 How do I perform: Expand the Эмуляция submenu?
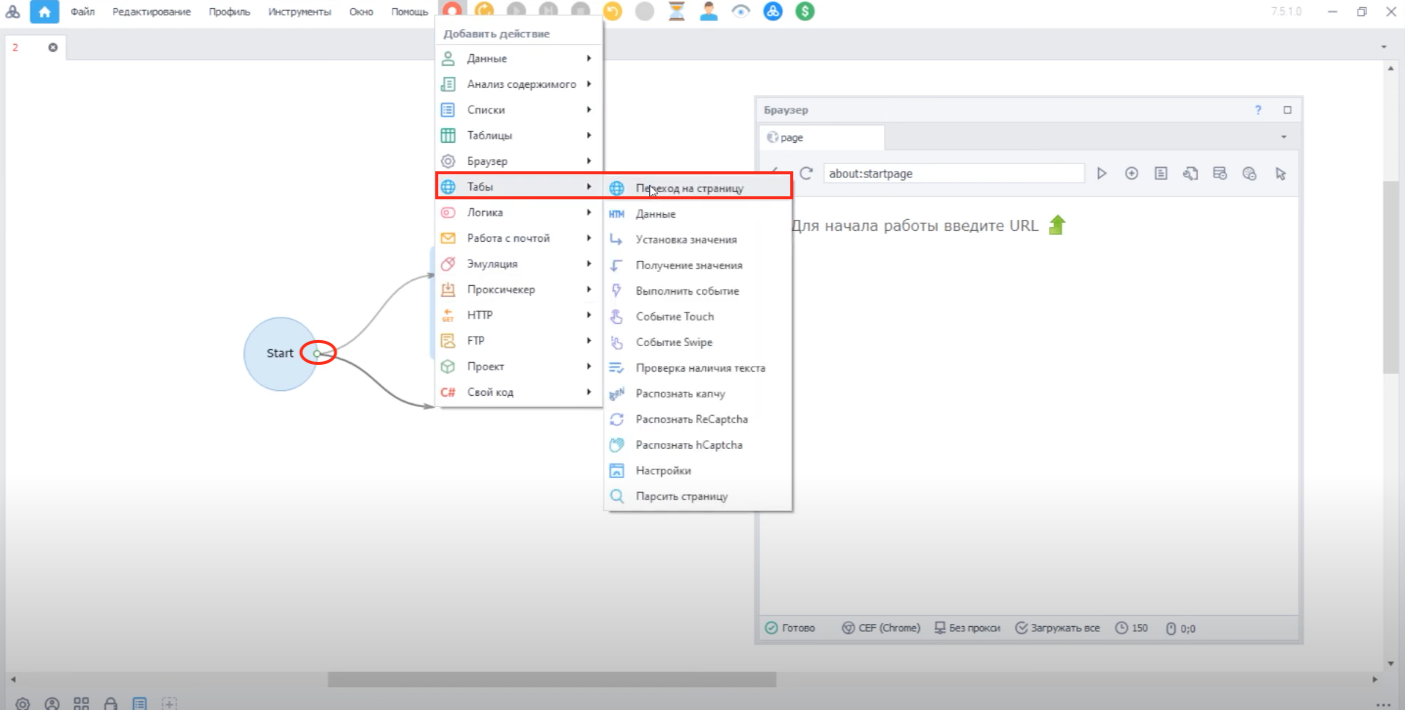click(519, 264)
